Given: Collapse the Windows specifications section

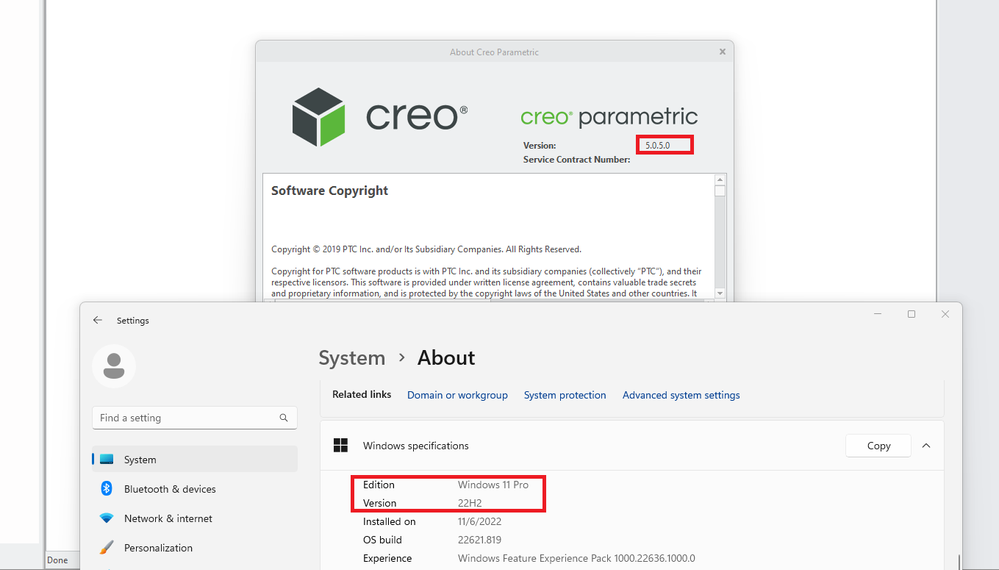Looking at the screenshot, I should (926, 446).
